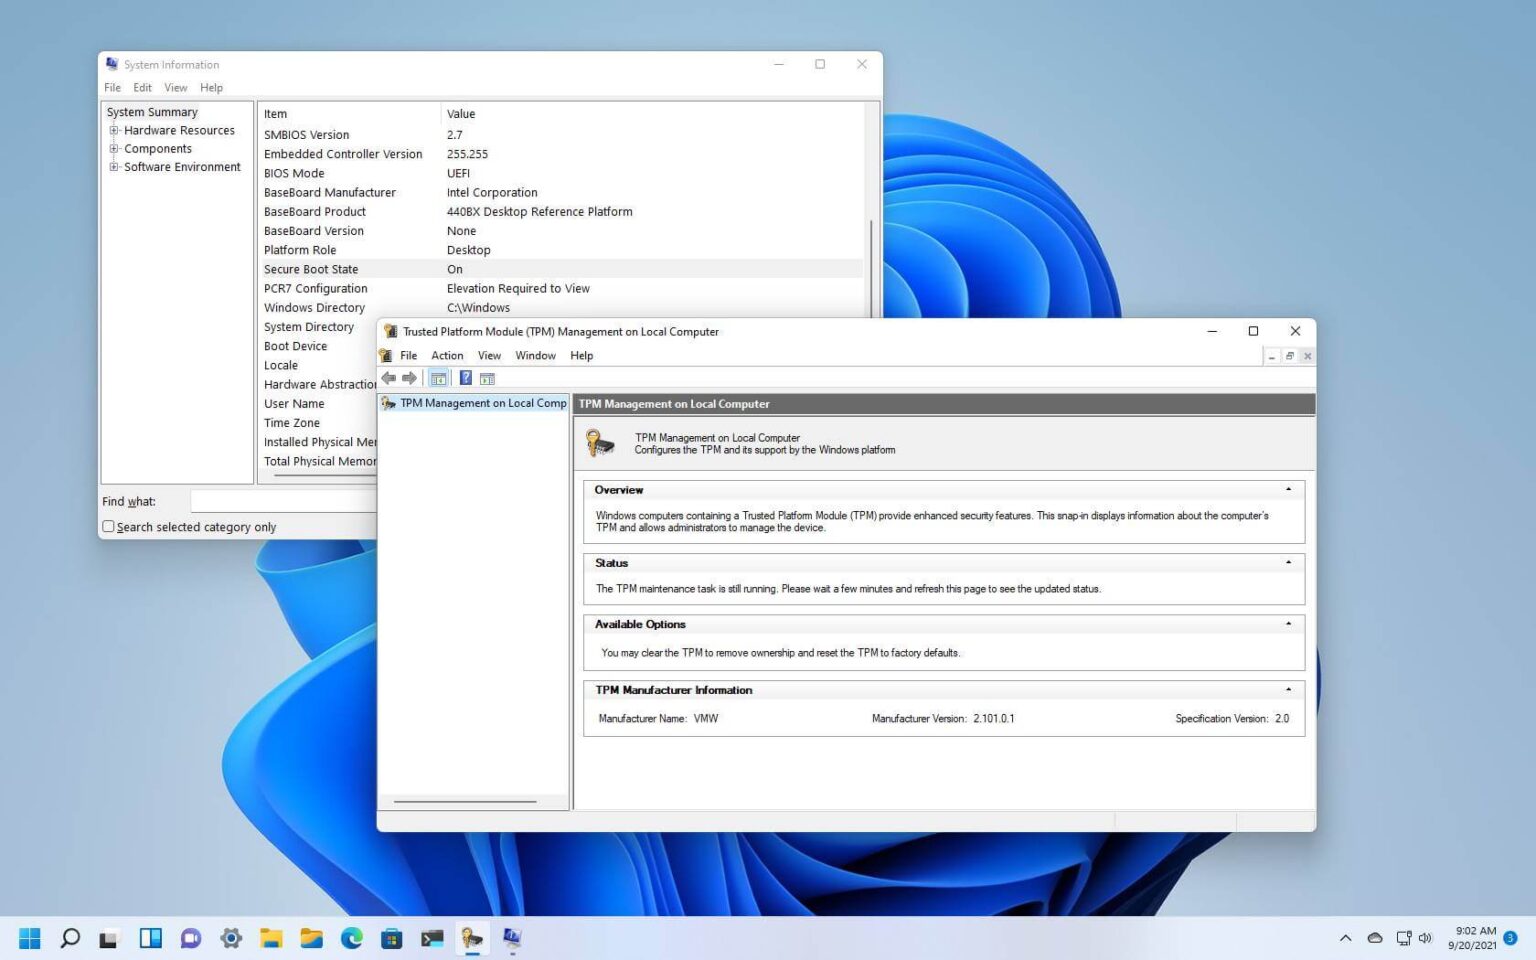Collapse the TPM Manufacturer Information section
1536x960 pixels.
tap(1287, 689)
